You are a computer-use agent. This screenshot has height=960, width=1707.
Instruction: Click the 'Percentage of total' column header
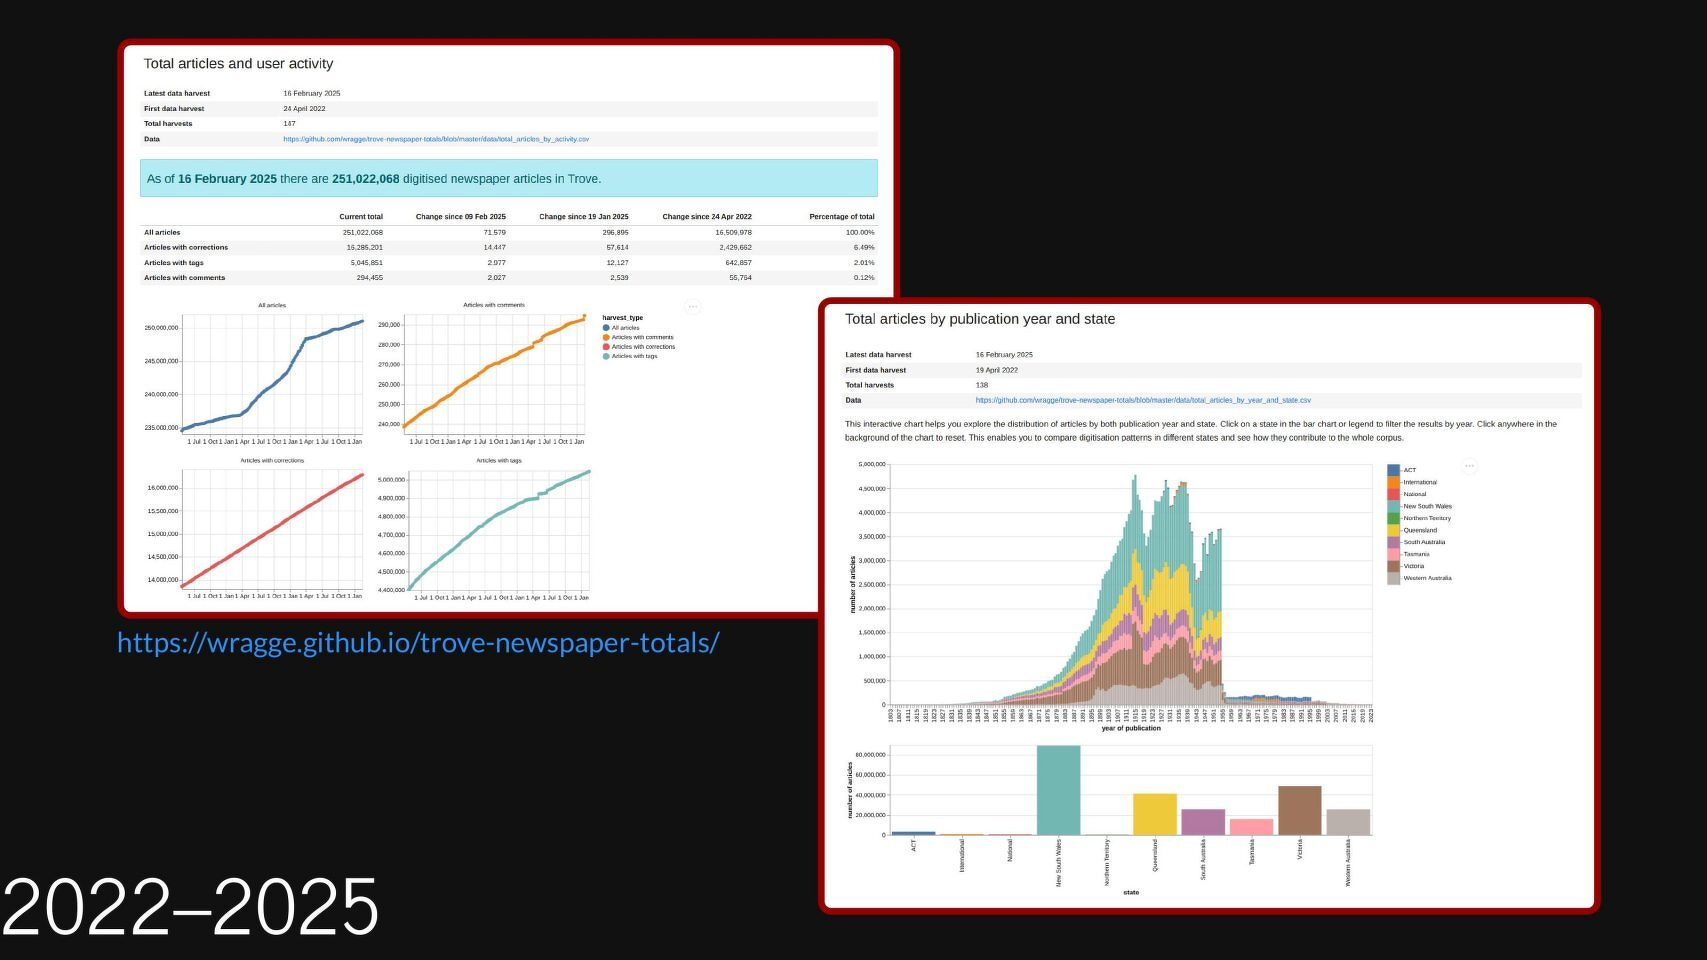841,217
